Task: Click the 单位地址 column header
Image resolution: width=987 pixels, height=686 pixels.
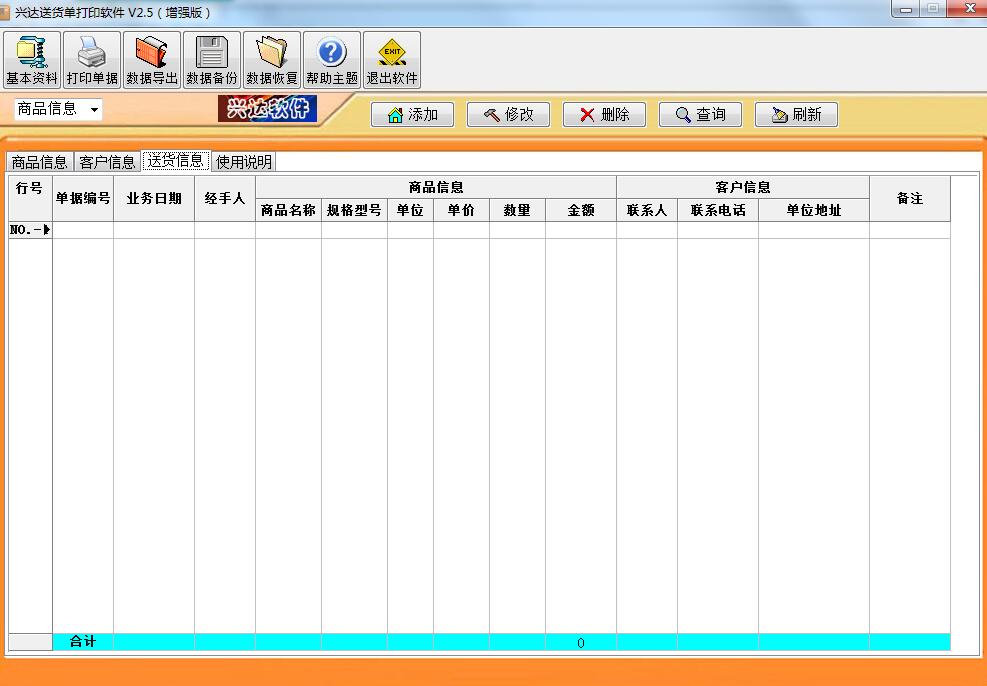Action: (x=814, y=210)
